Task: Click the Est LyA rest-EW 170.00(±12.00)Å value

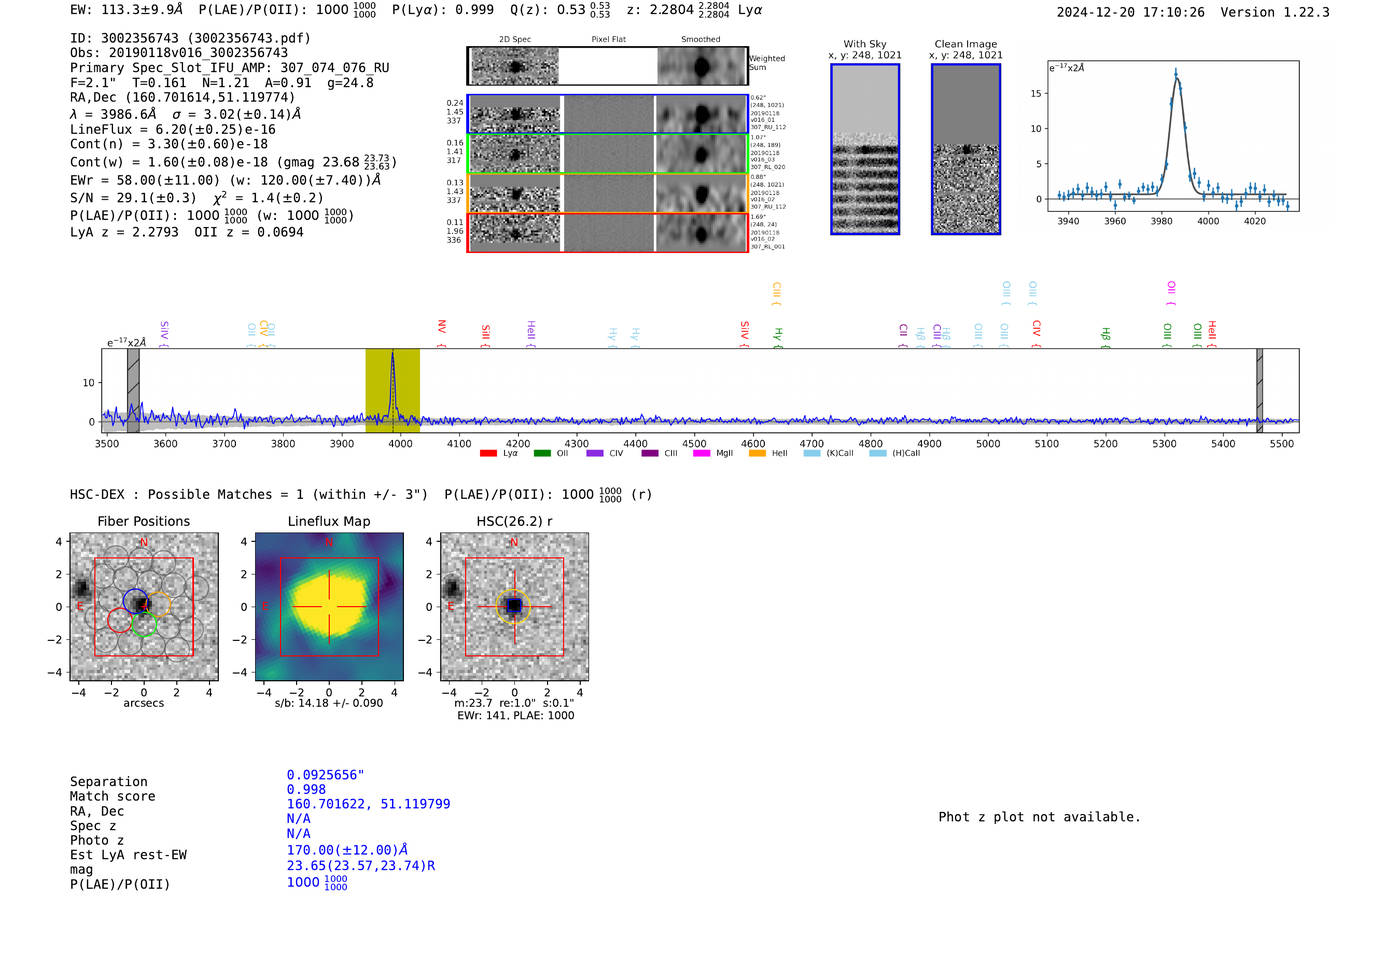Action: (x=348, y=850)
